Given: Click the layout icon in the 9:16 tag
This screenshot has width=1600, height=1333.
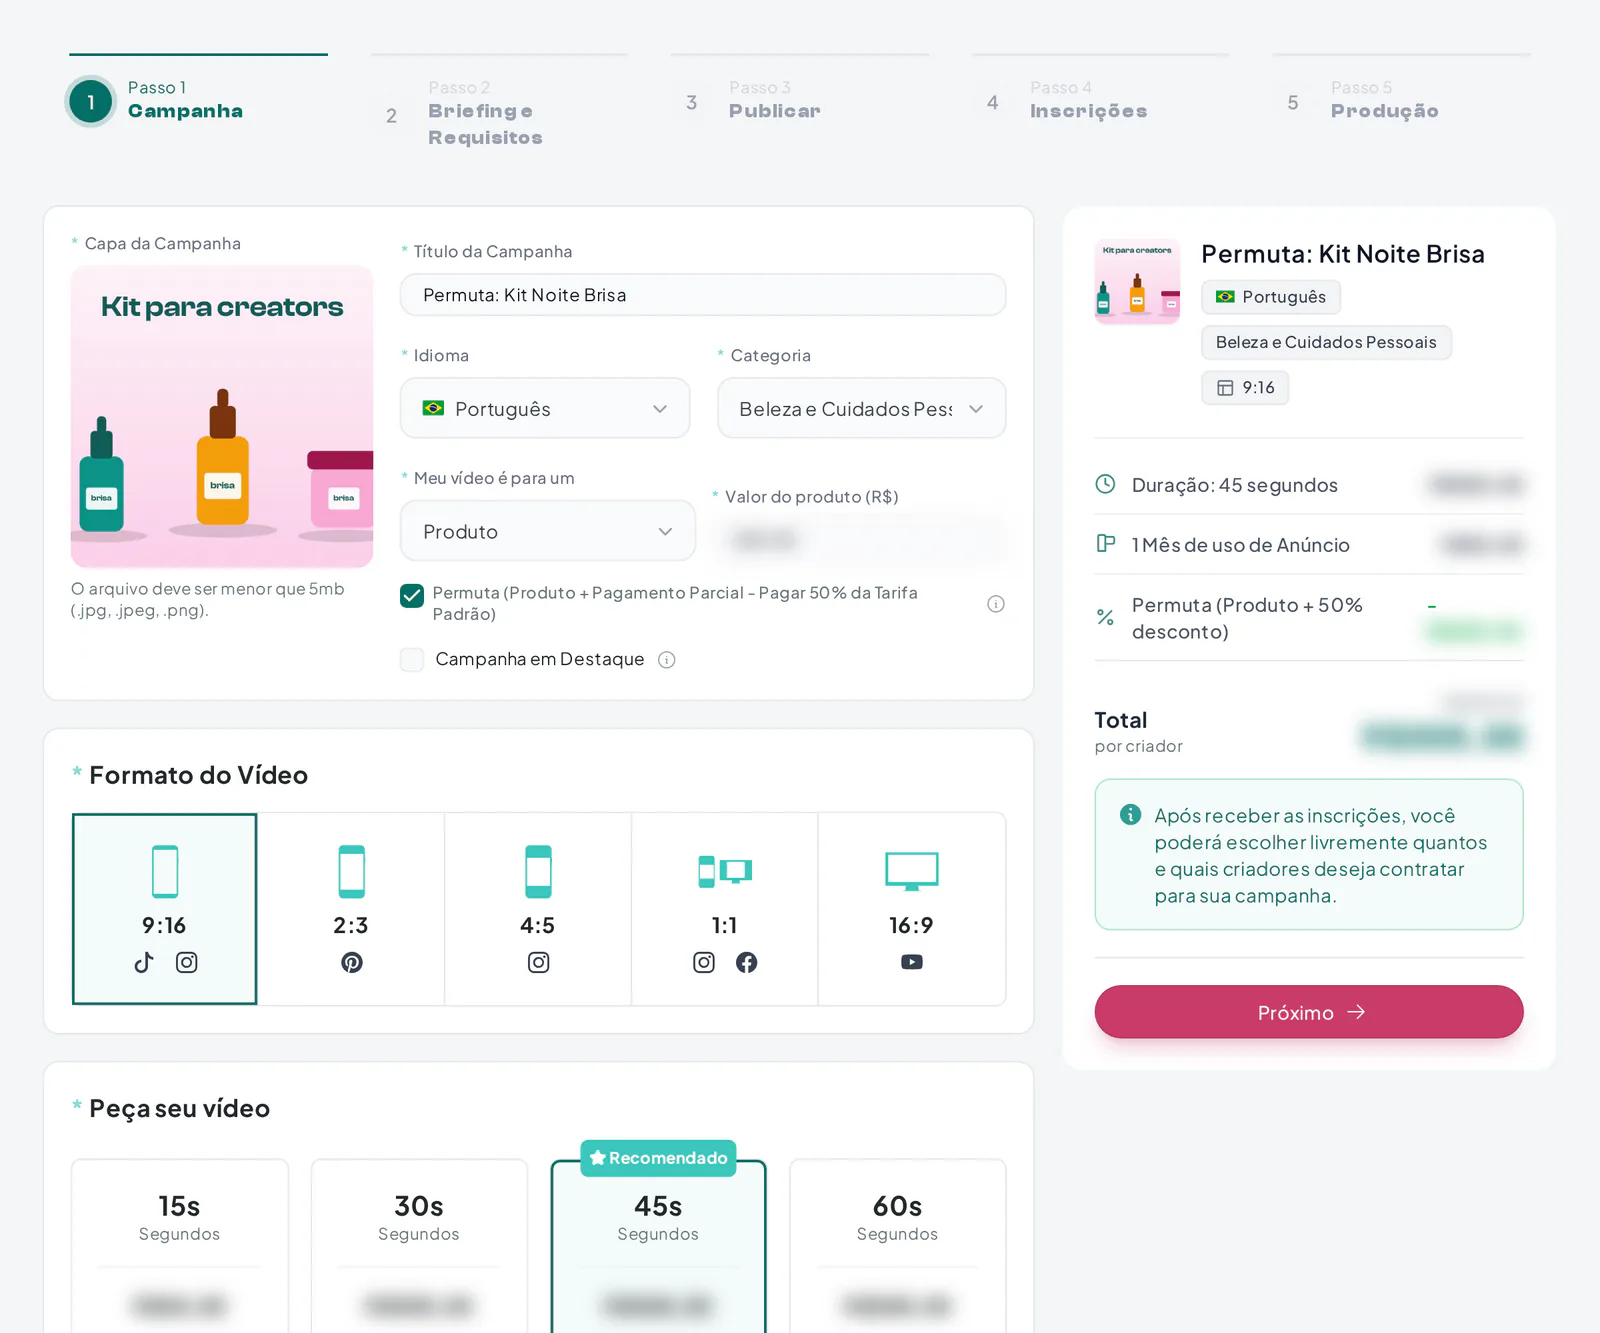Looking at the screenshot, I should [x=1225, y=388].
